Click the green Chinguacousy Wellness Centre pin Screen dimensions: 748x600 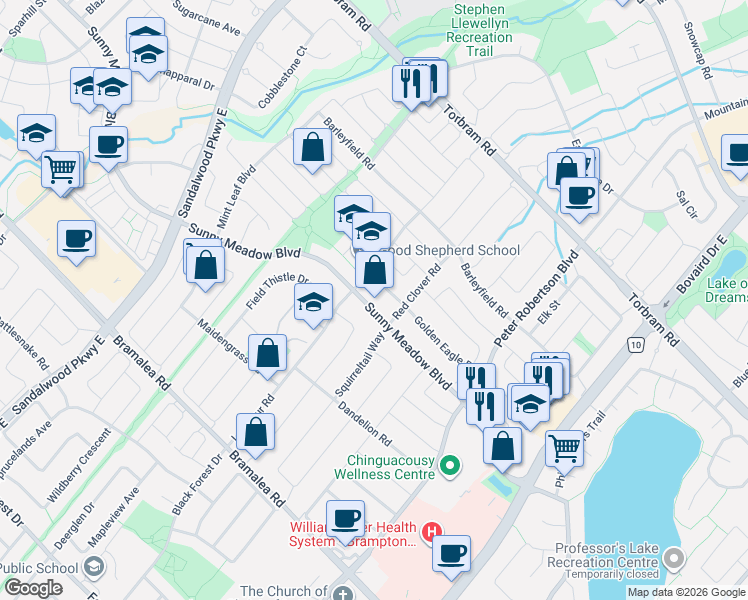point(449,466)
